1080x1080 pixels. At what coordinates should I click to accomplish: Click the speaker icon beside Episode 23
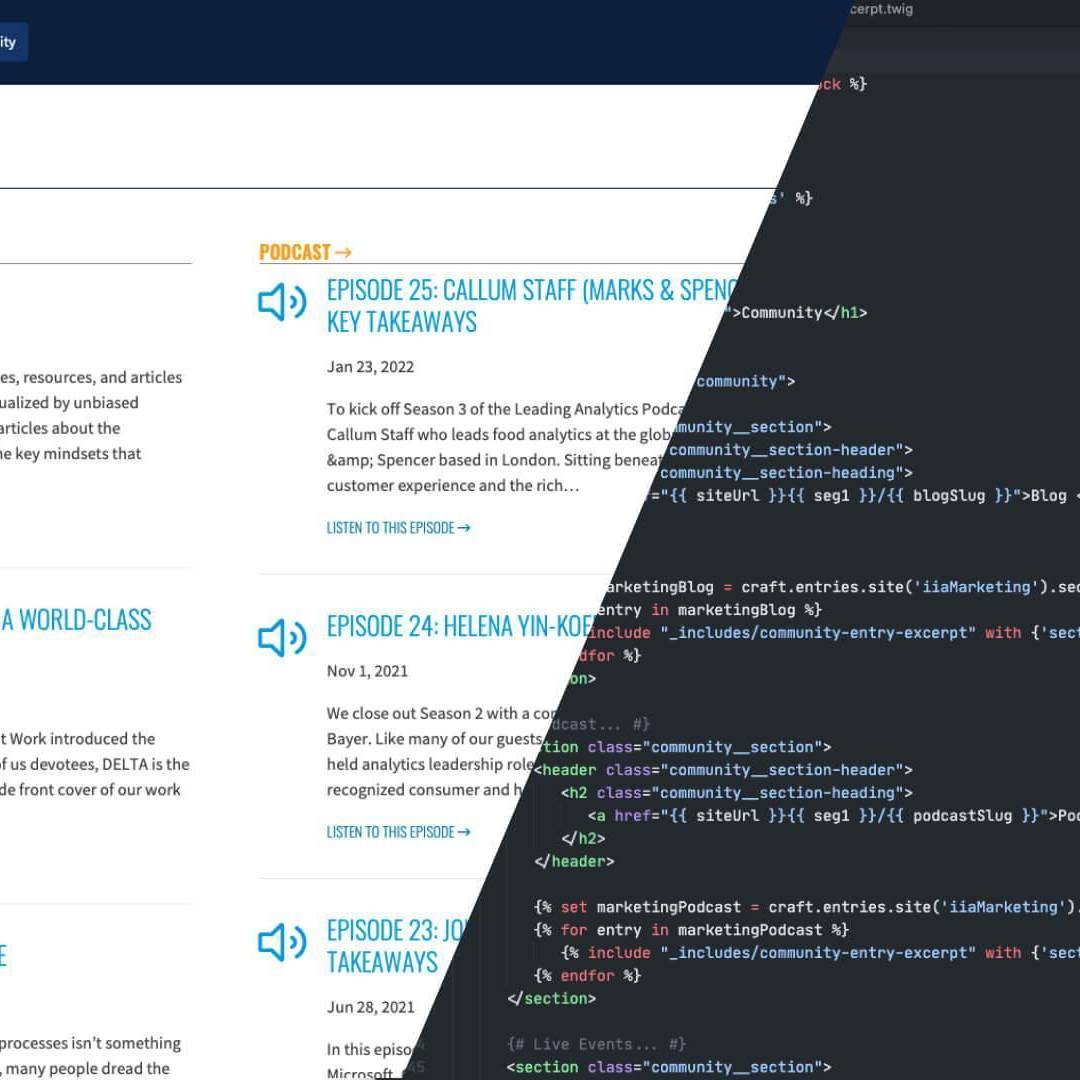282,942
